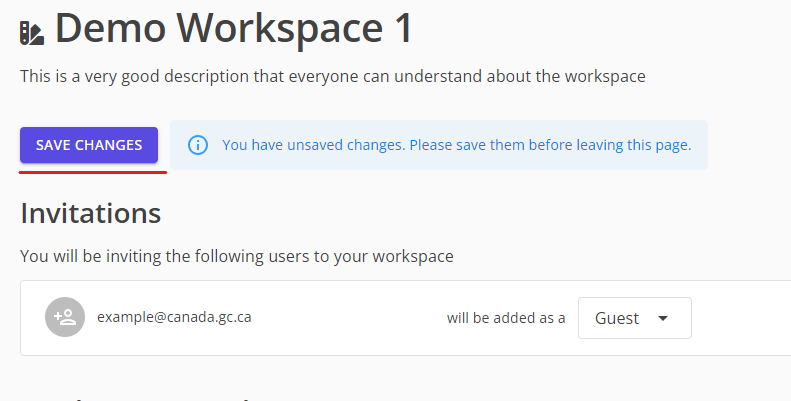This screenshot has width=791, height=401.
Task: Click the Invitations heading
Action: pyautogui.click(x=90, y=213)
